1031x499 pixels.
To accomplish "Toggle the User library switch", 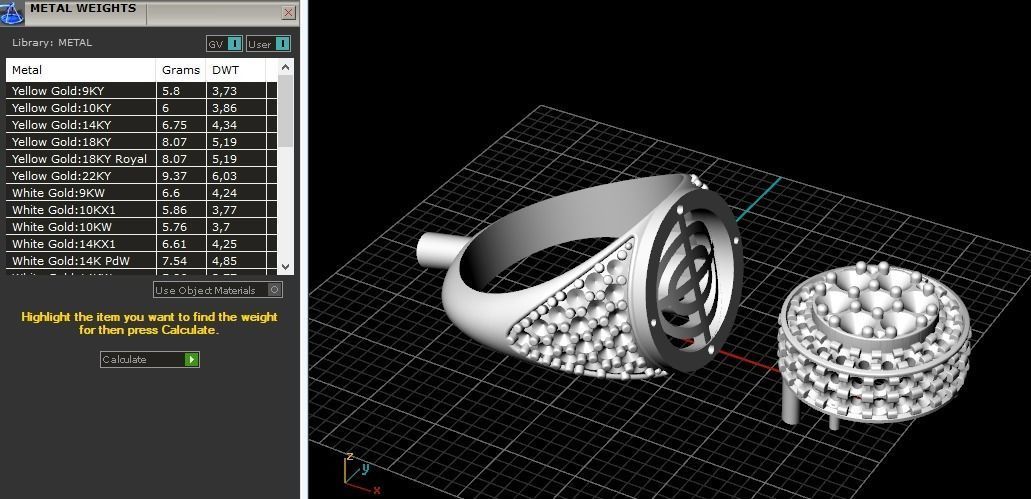I will pyautogui.click(x=268, y=44).
